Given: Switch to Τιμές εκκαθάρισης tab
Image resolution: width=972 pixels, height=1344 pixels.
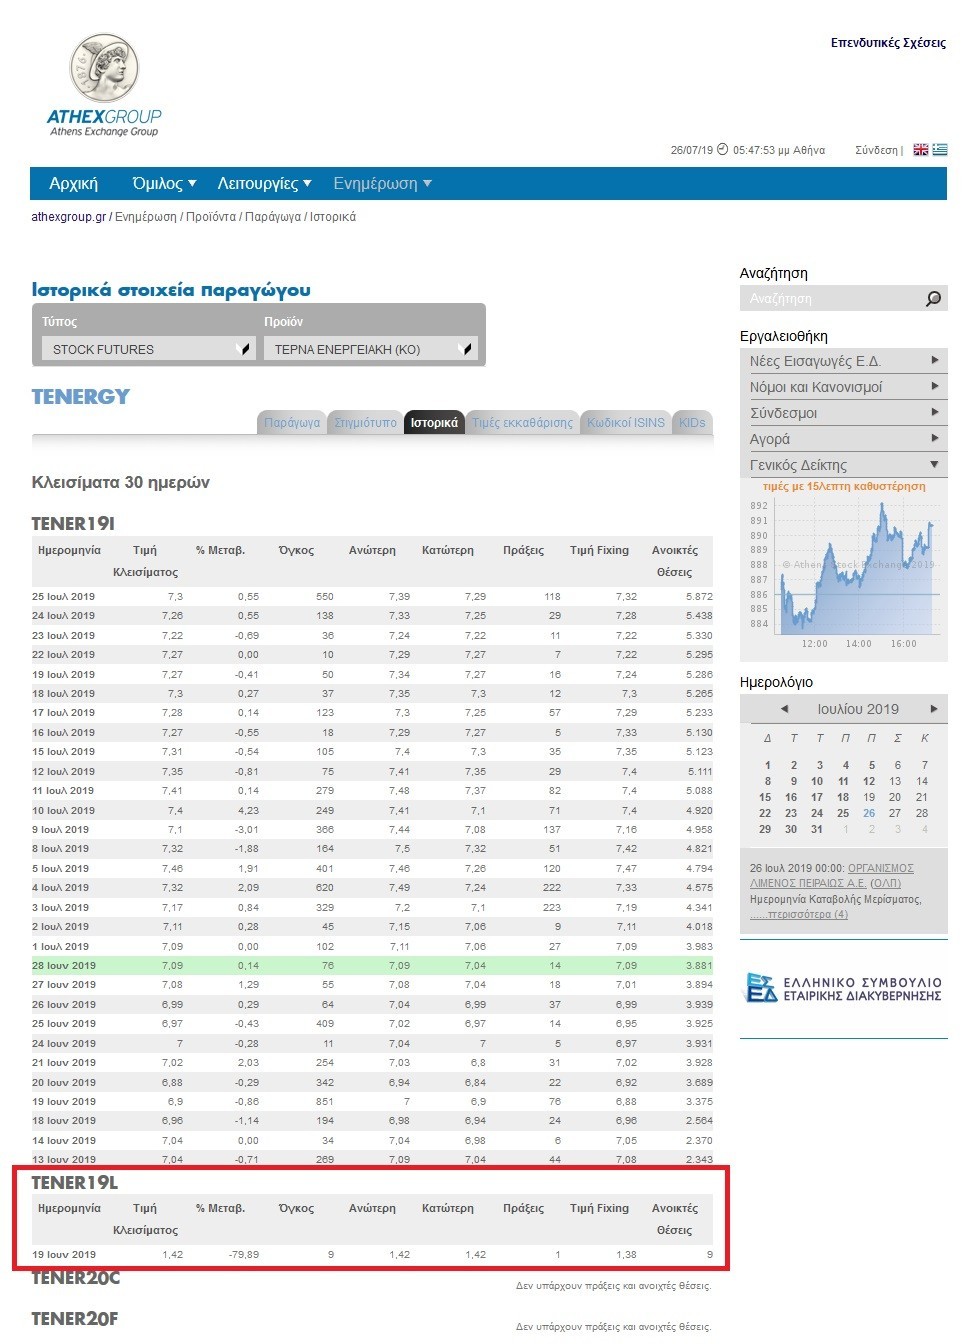Looking at the screenshot, I should pyautogui.click(x=522, y=423).
